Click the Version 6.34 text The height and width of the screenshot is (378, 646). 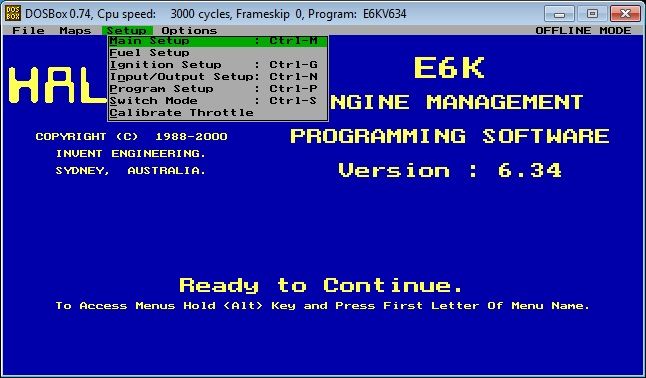[x=450, y=170]
